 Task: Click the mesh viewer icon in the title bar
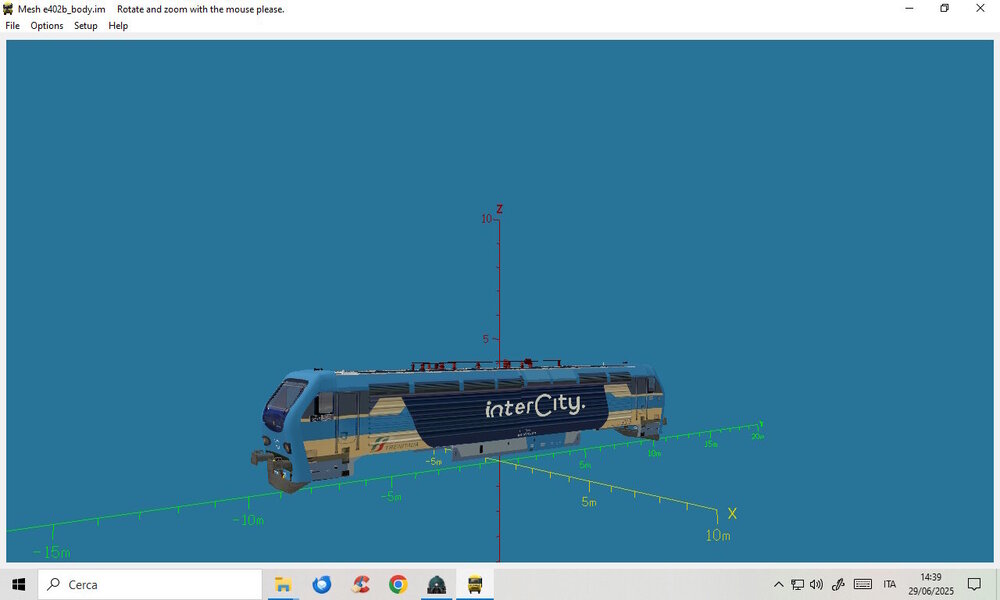tap(8, 9)
